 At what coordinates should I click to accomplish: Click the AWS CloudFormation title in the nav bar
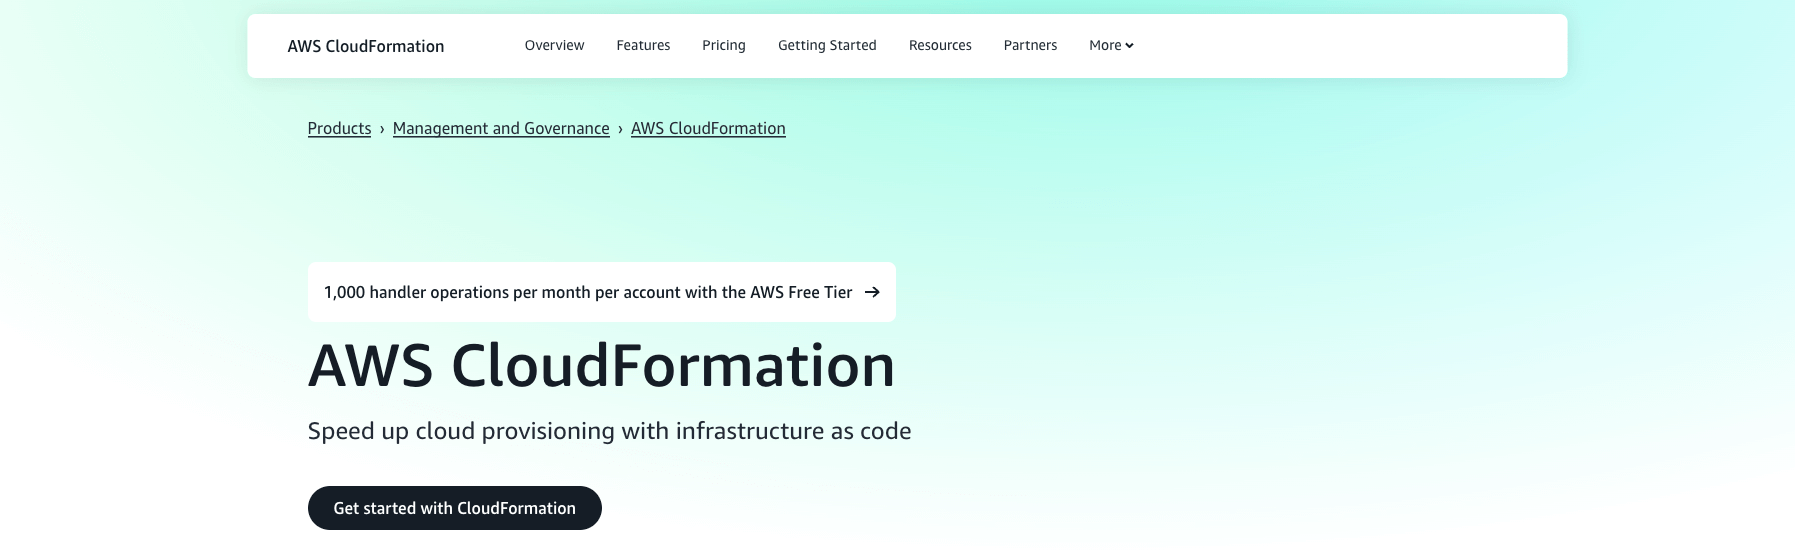366,46
